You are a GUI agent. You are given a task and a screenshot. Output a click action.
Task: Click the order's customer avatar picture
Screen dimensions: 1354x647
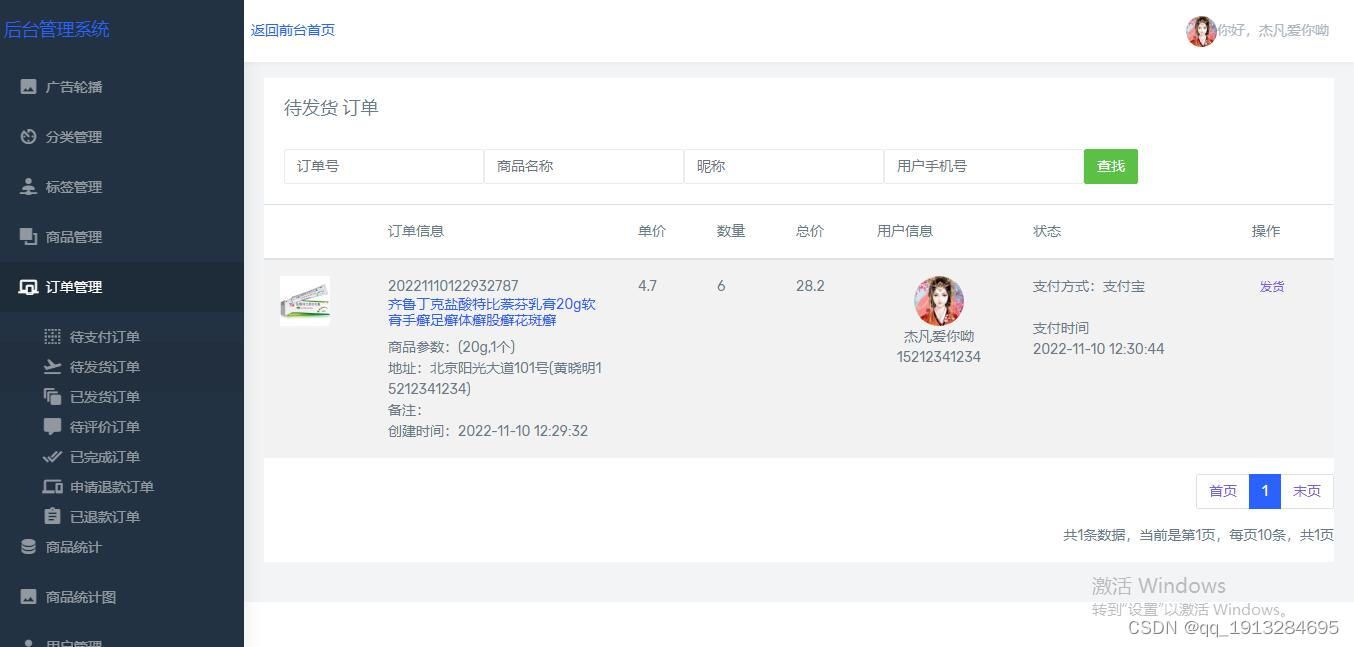point(939,301)
